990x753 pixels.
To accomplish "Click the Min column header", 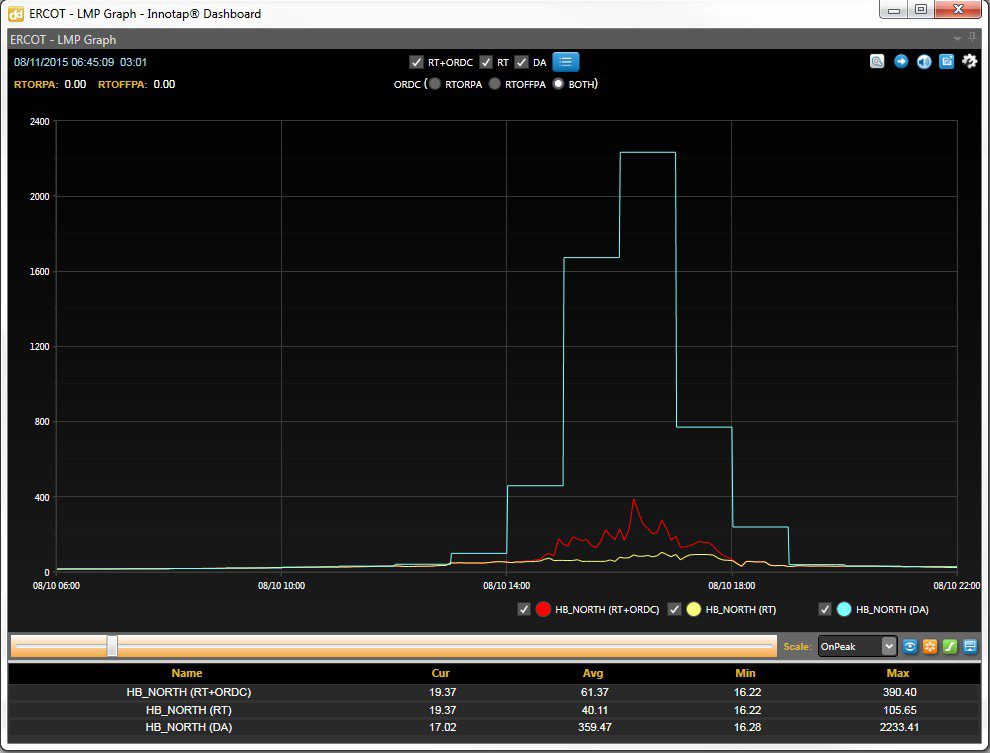I will (746, 673).
